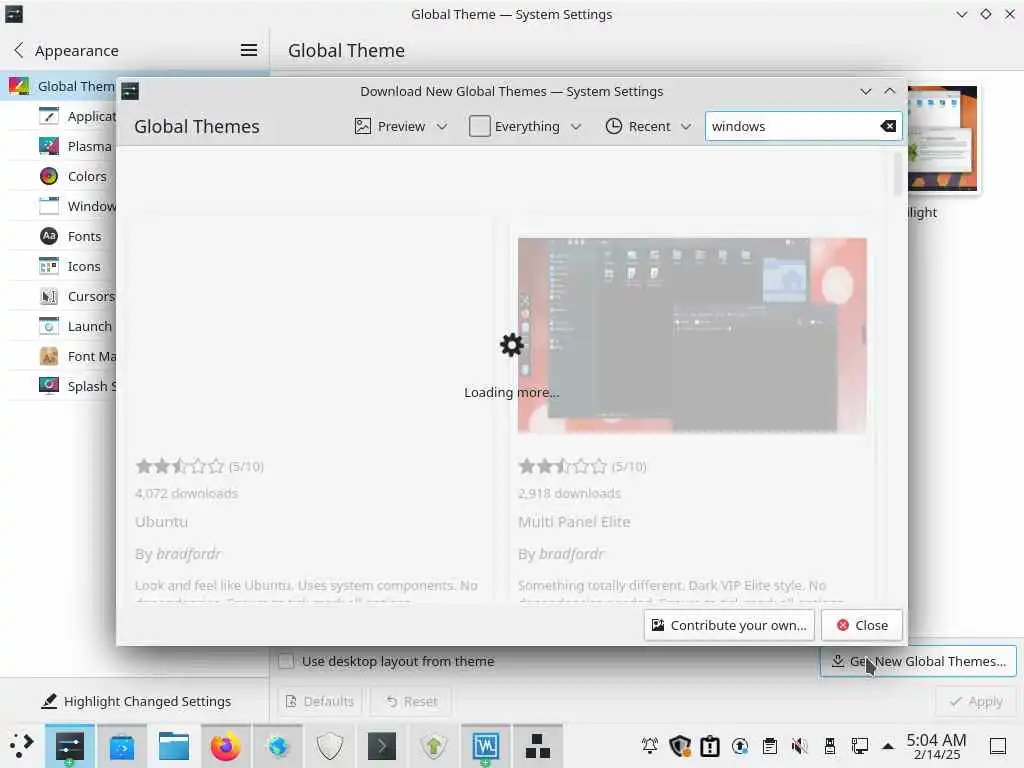The image size is (1024, 768).
Task: Open Discover software center from taskbar
Action: click(x=121, y=746)
